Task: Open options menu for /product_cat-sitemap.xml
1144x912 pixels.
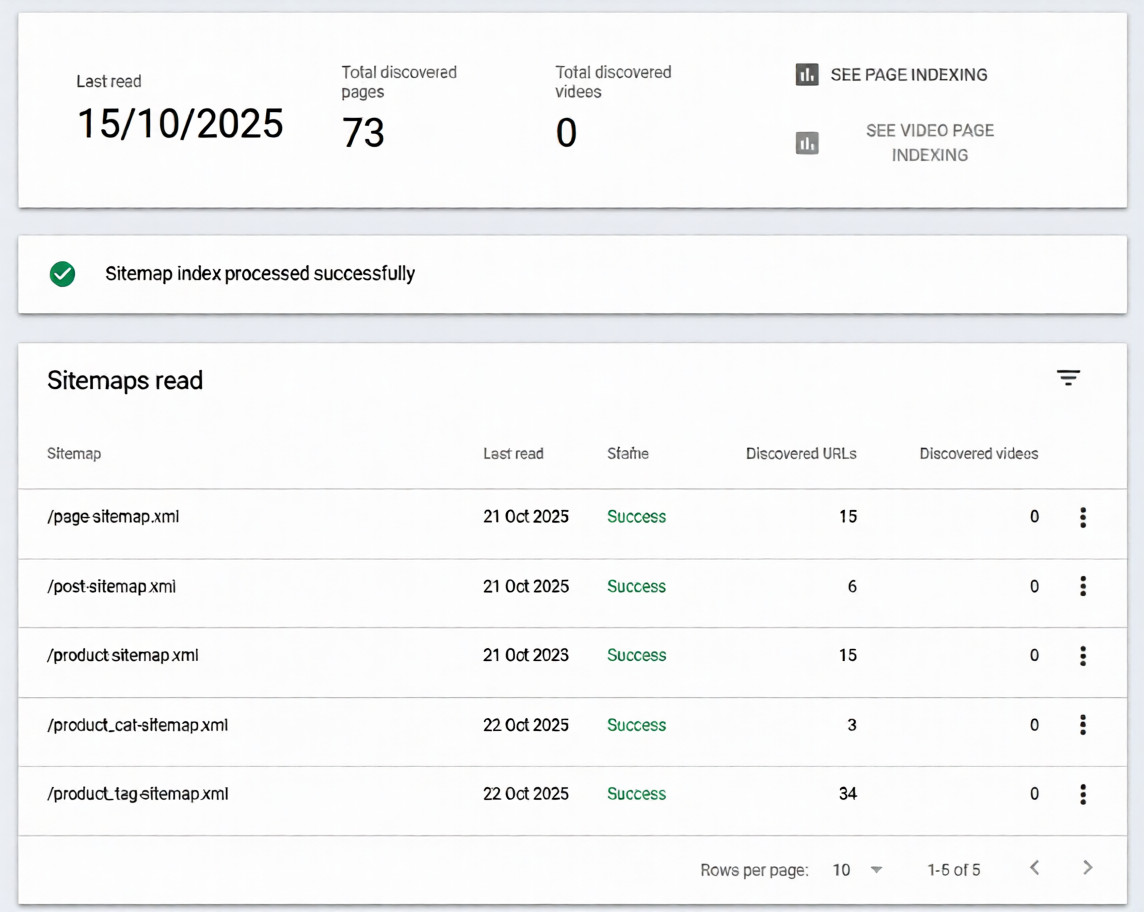Action: click(1083, 724)
